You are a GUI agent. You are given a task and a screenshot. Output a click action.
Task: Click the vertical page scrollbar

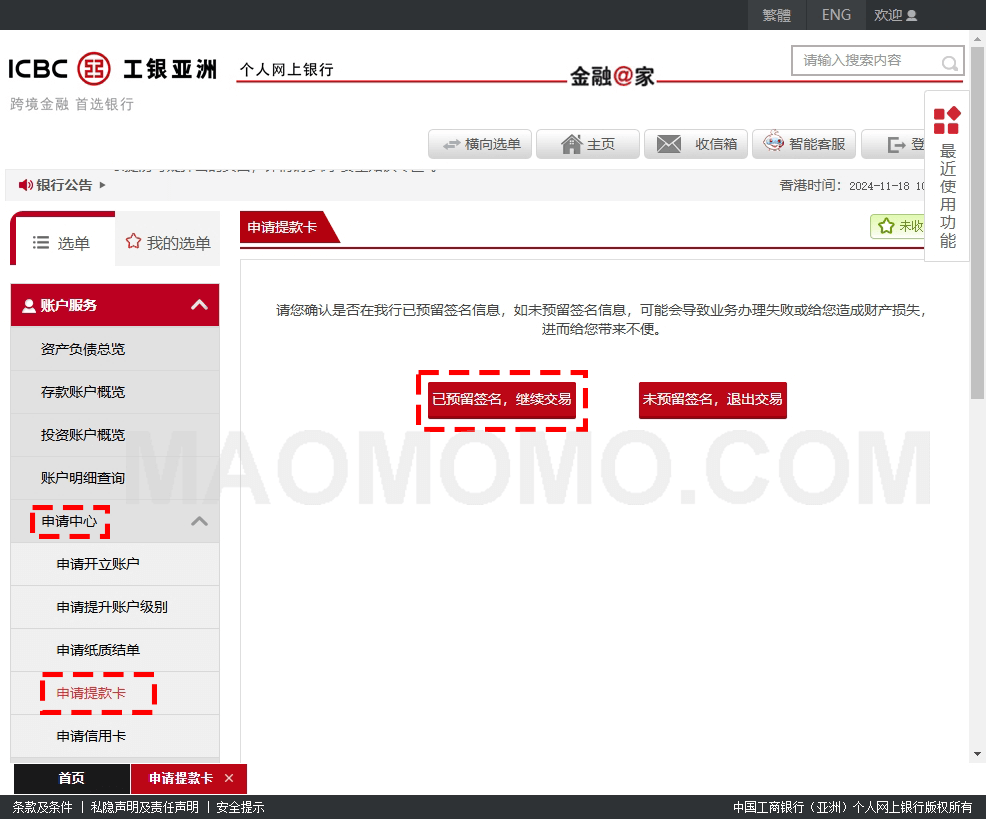[x=977, y=300]
